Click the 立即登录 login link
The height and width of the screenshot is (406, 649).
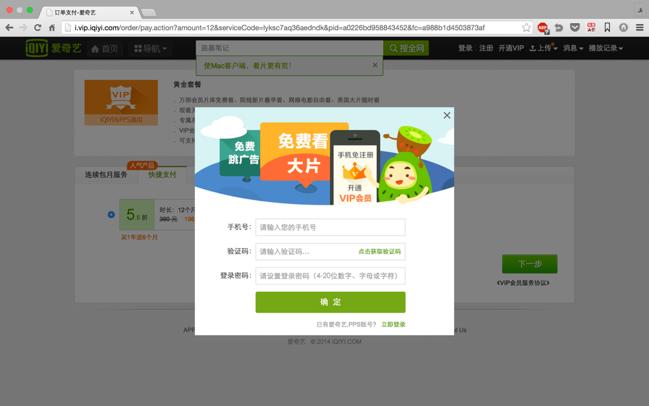pos(393,324)
